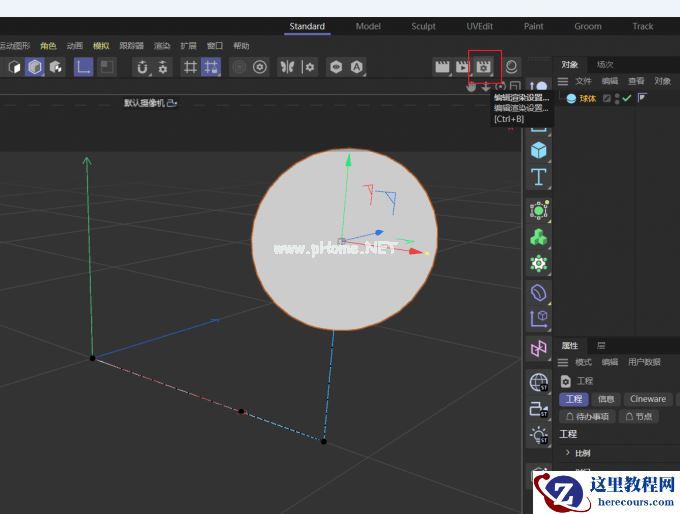Open Edit Render Settings clapperboard icon

click(x=485, y=66)
